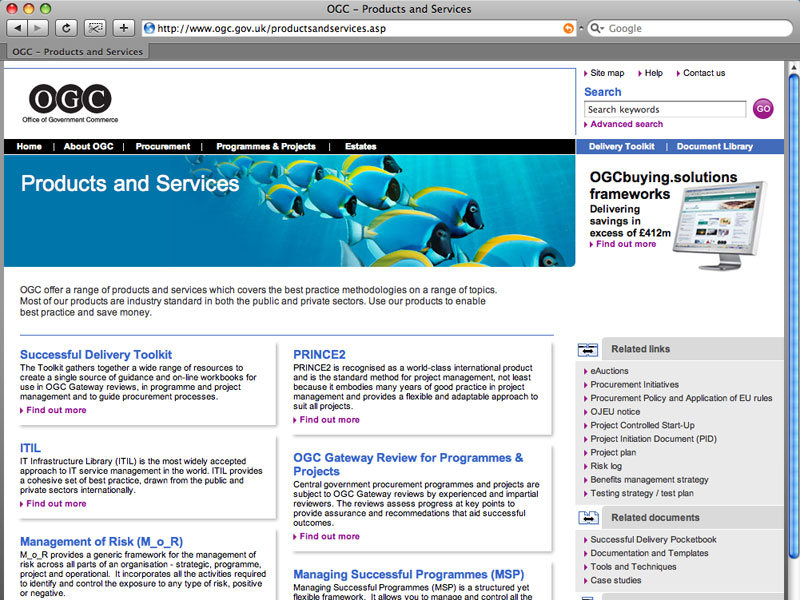This screenshot has height=600, width=800.
Task: Click the OGC logo
Action: (70, 104)
